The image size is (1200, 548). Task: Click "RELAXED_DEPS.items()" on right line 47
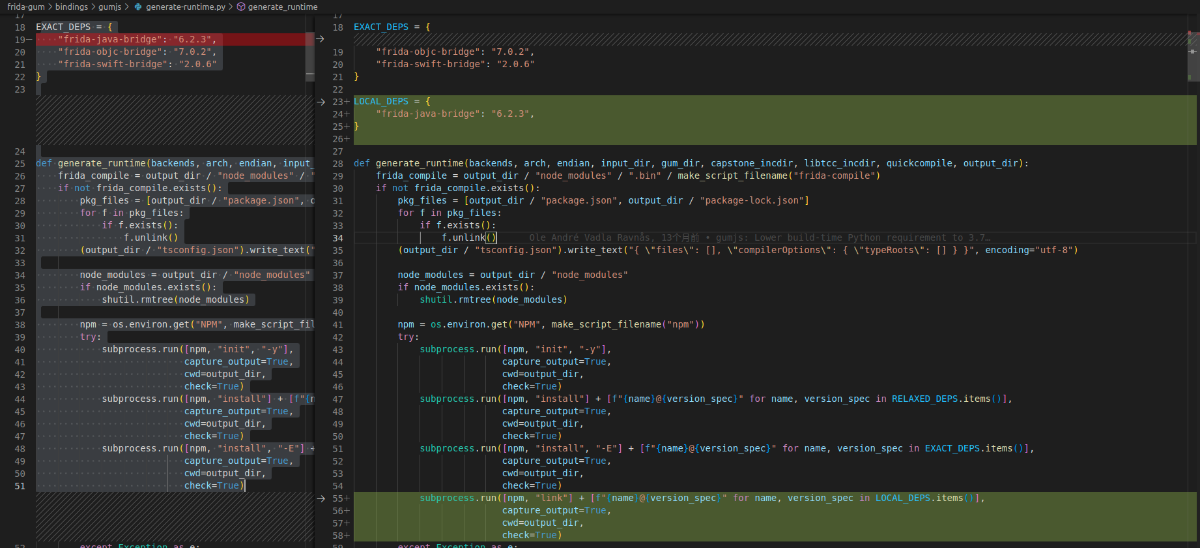[x=950, y=399]
